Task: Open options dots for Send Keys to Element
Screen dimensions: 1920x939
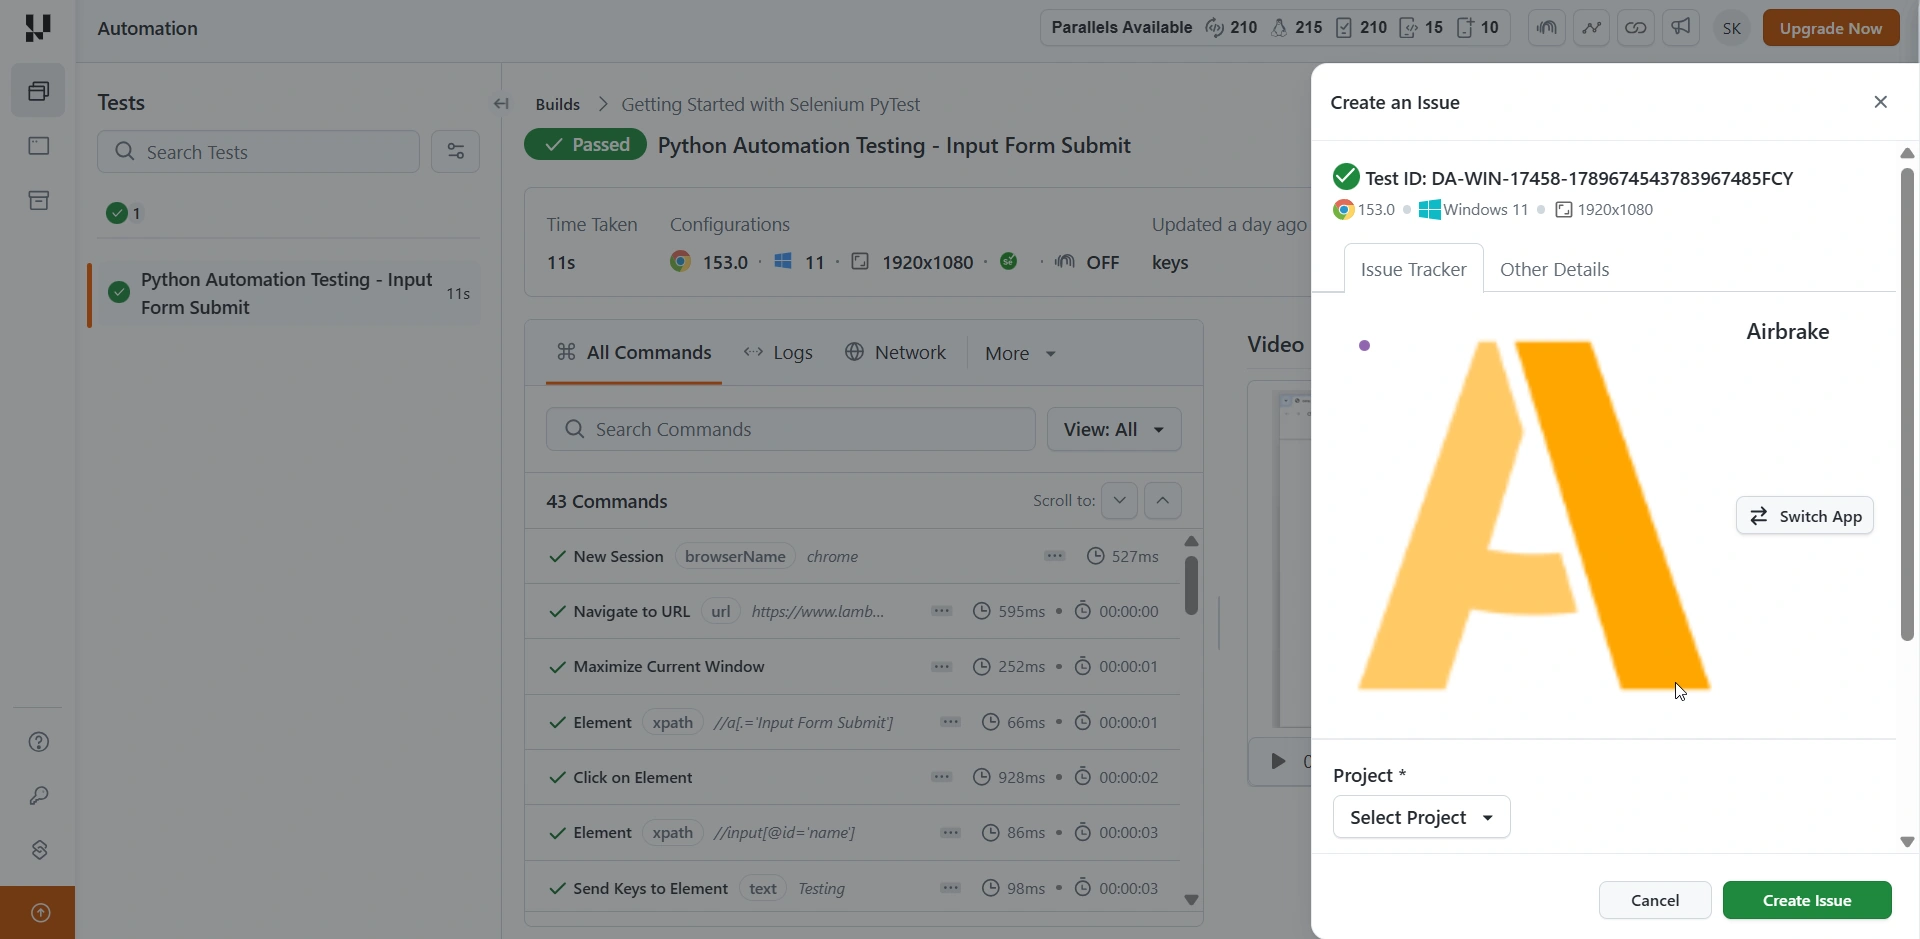Action: (950, 888)
